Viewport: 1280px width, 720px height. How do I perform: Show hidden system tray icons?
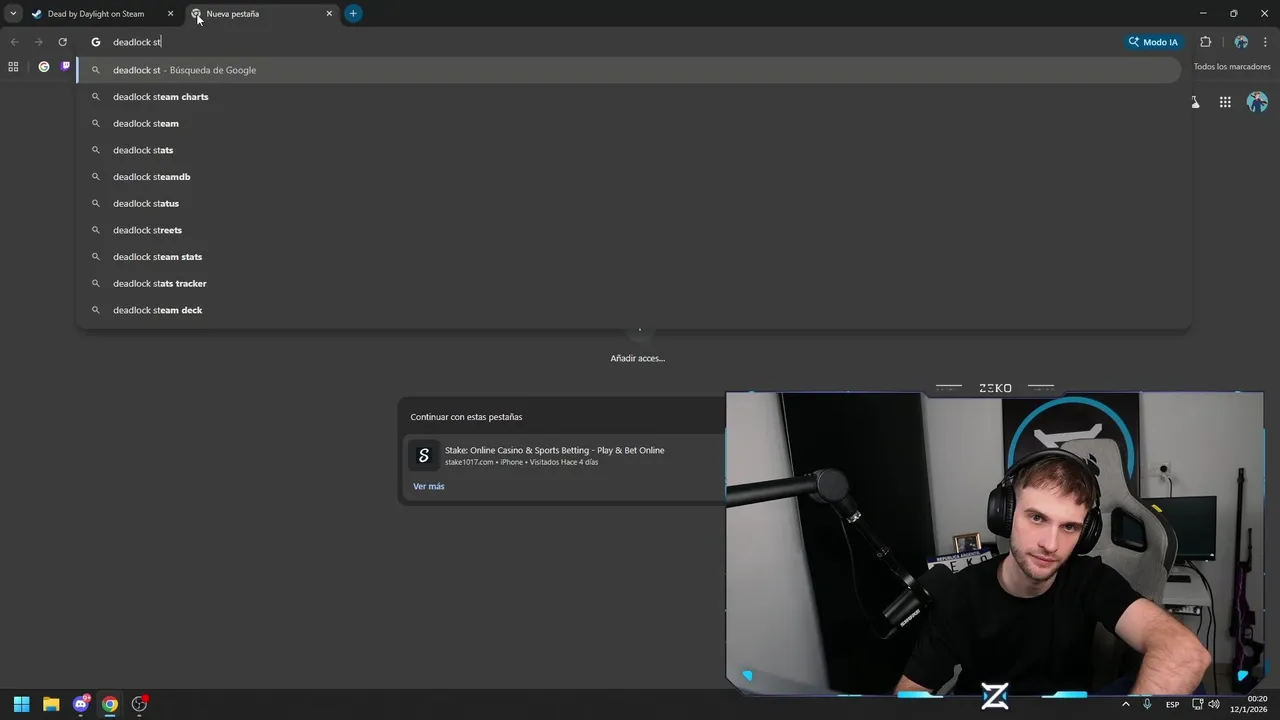[1126, 704]
